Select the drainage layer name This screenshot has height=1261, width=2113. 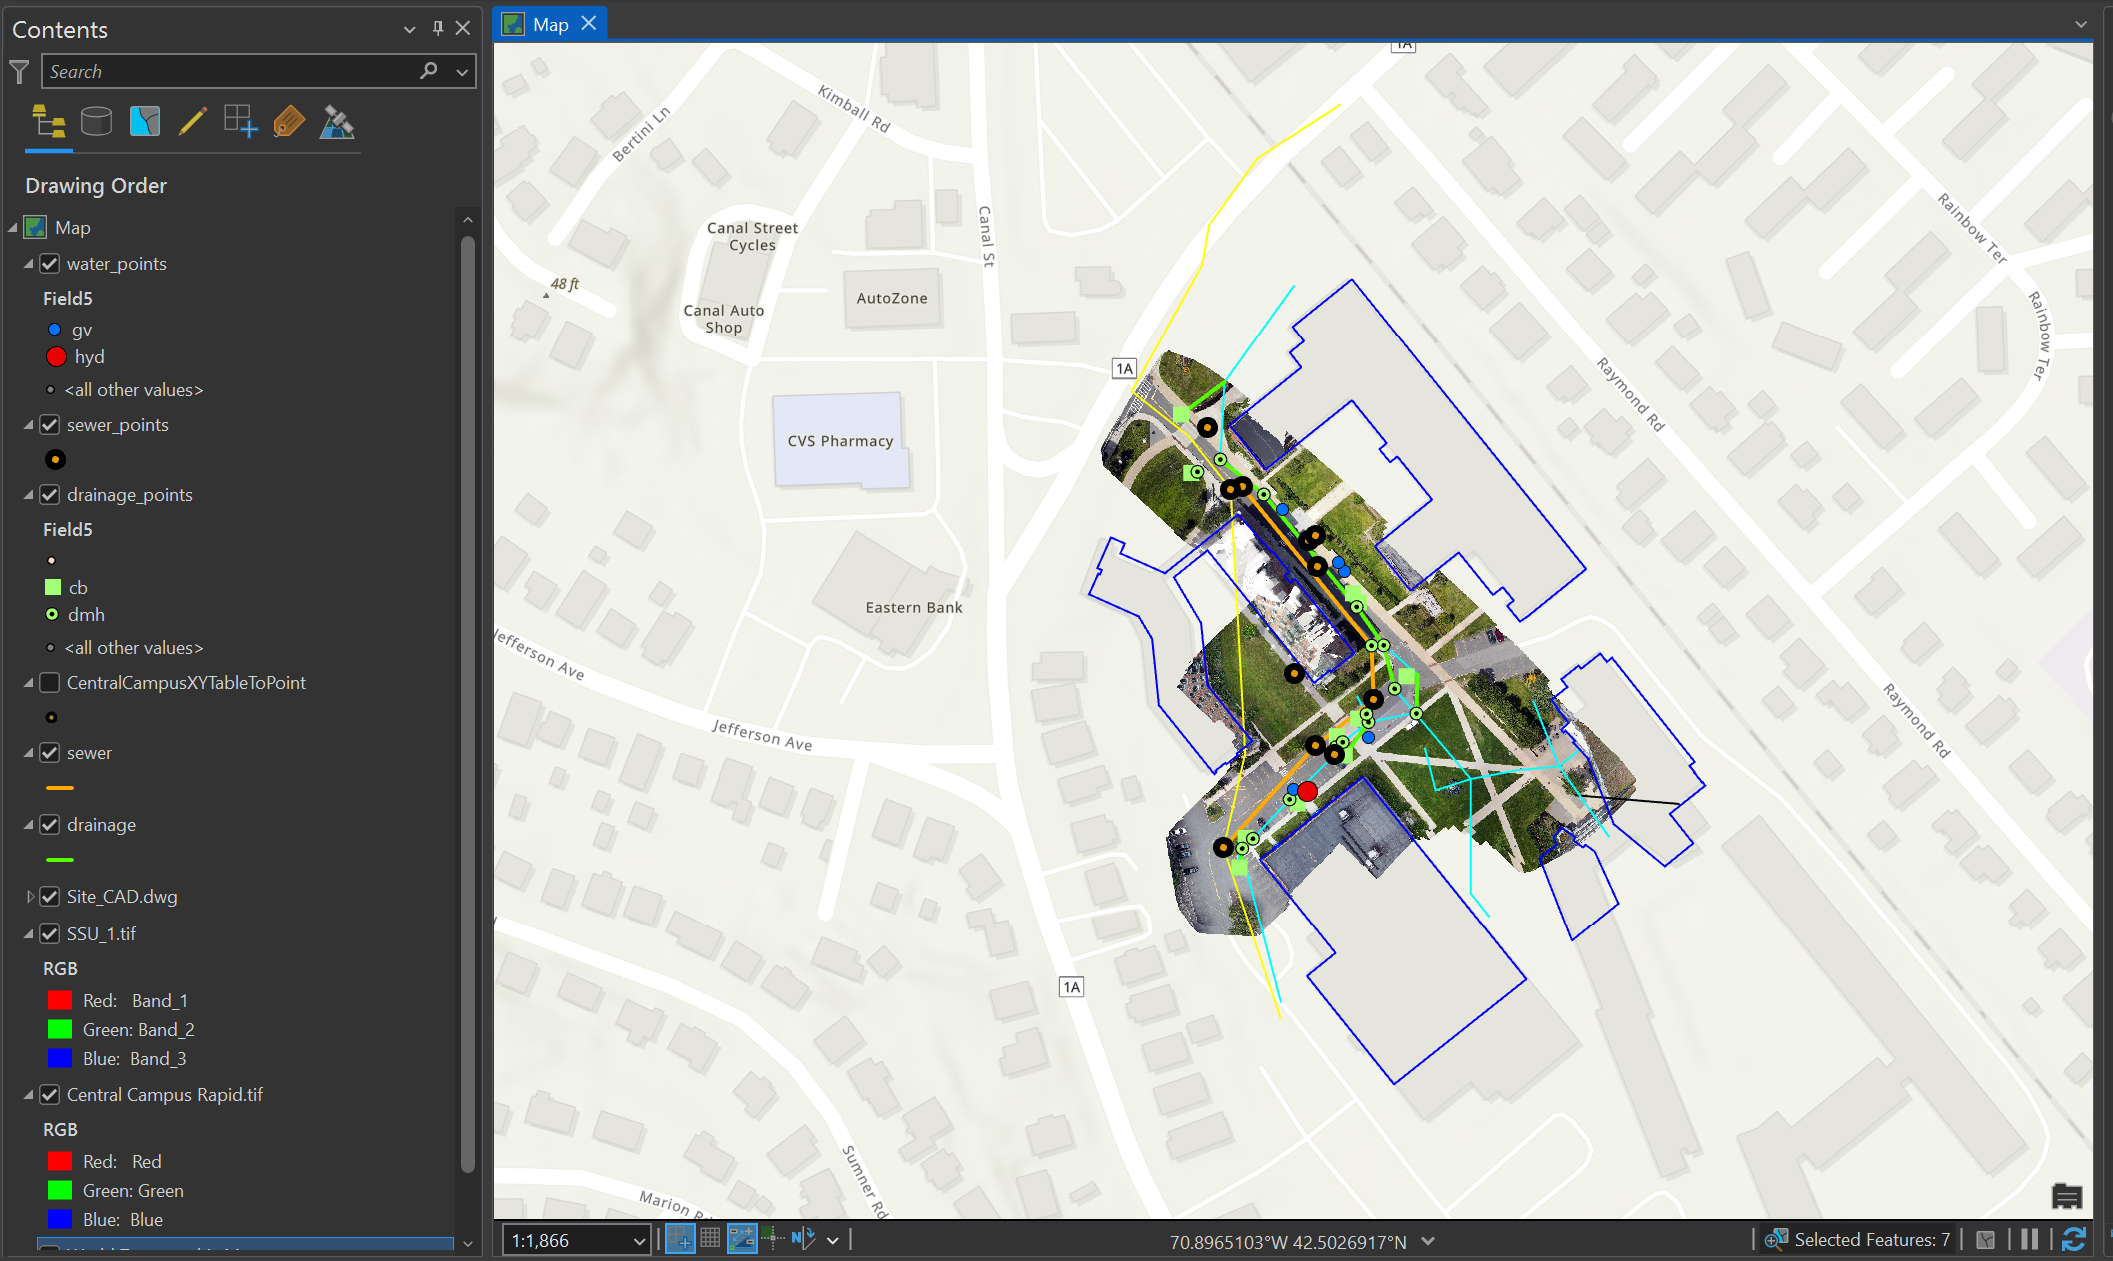(x=101, y=825)
